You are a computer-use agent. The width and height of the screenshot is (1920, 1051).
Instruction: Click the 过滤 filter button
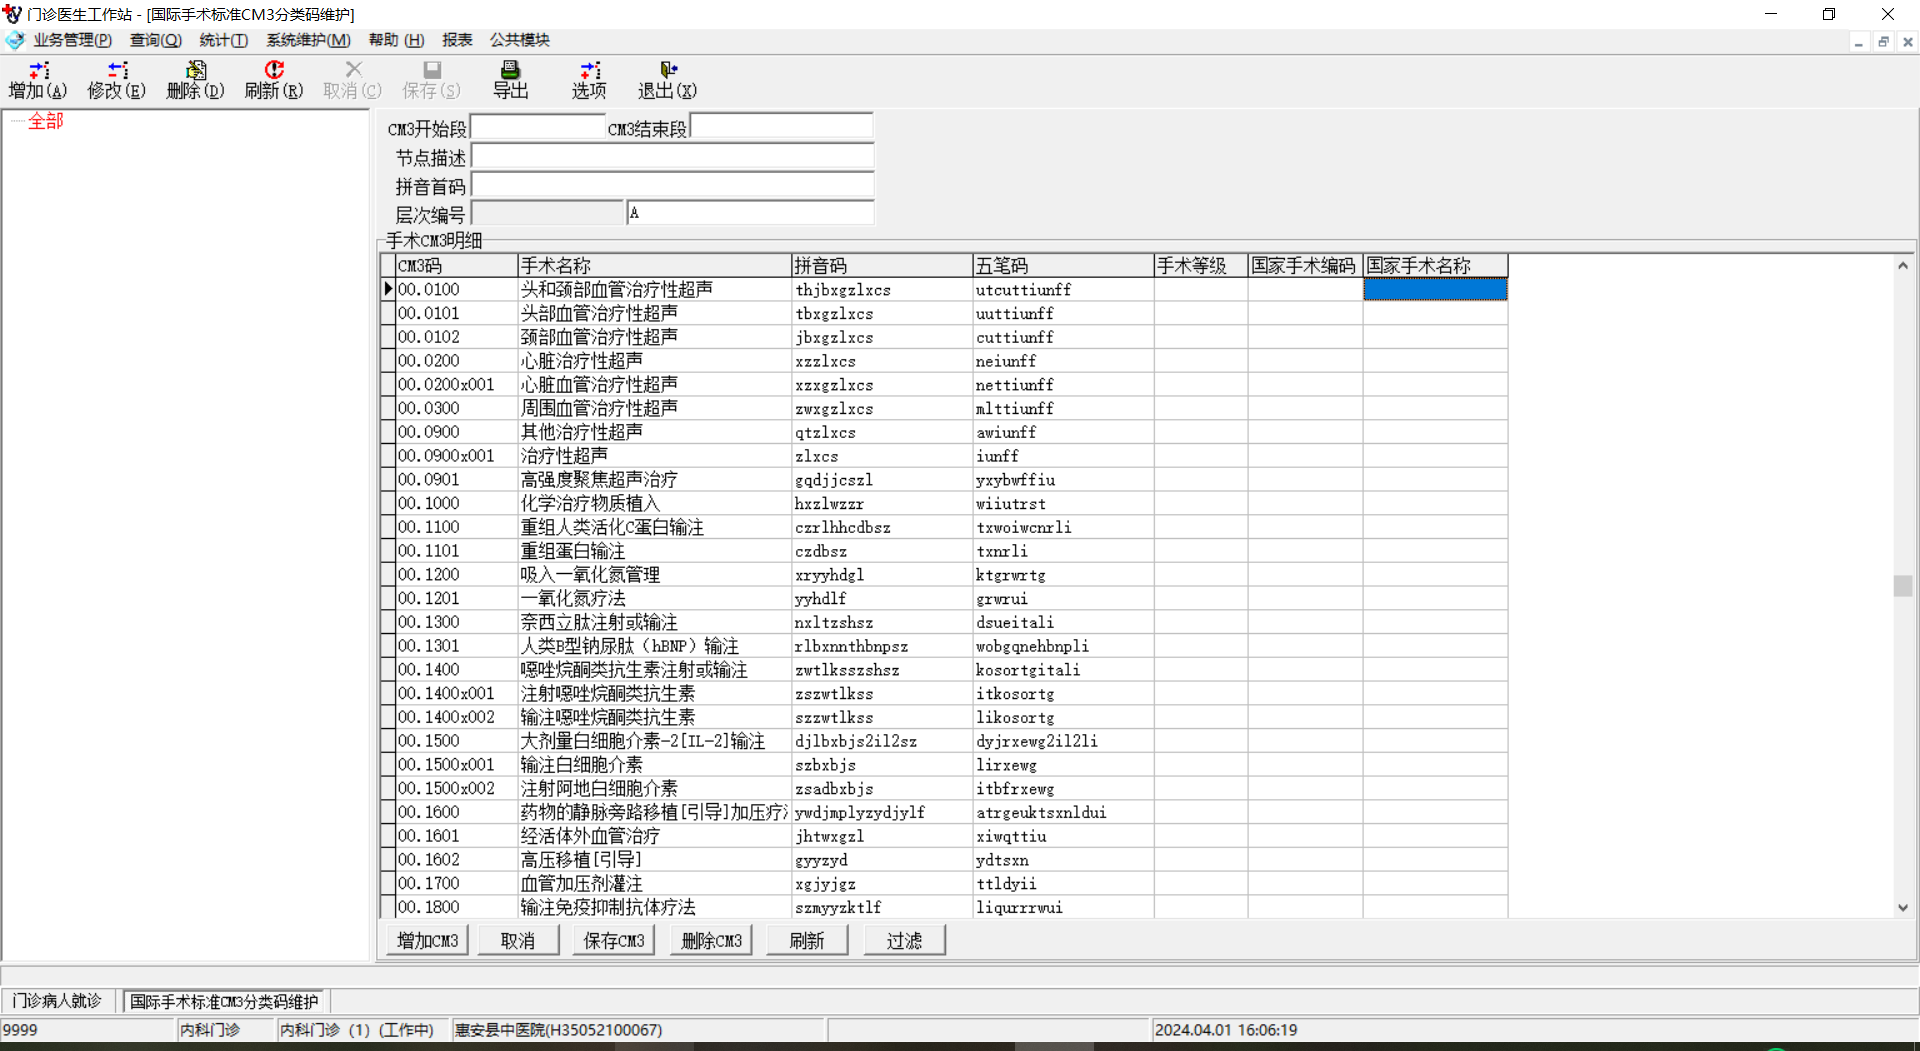pos(905,941)
